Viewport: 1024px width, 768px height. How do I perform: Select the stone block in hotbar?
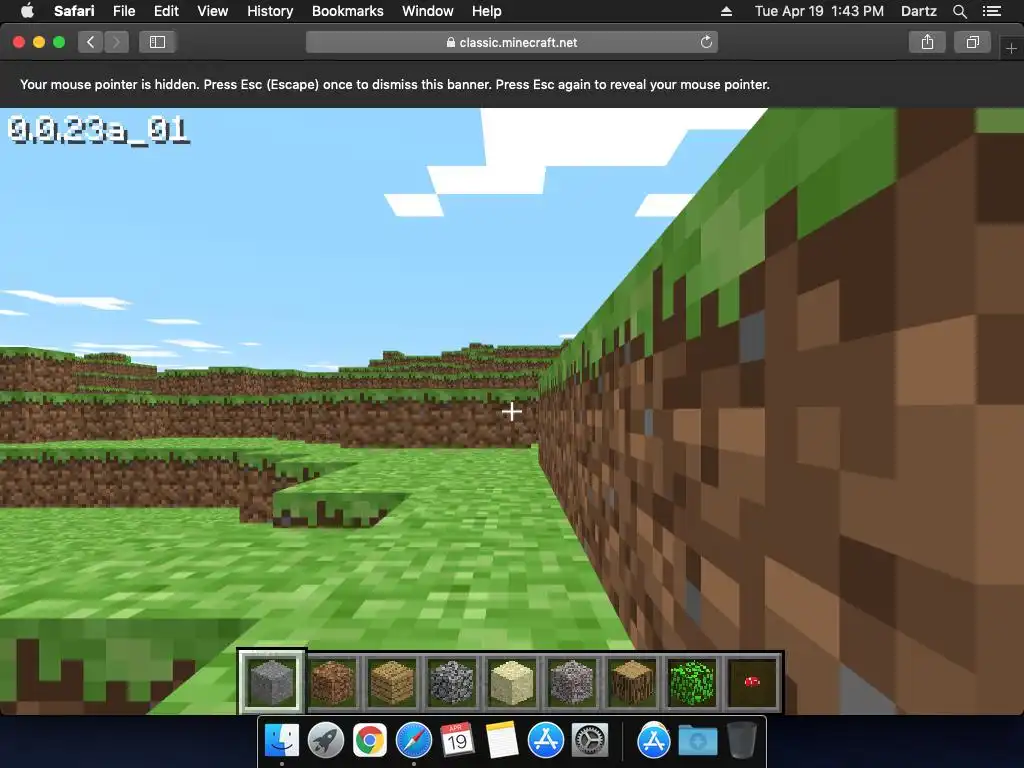[272, 682]
